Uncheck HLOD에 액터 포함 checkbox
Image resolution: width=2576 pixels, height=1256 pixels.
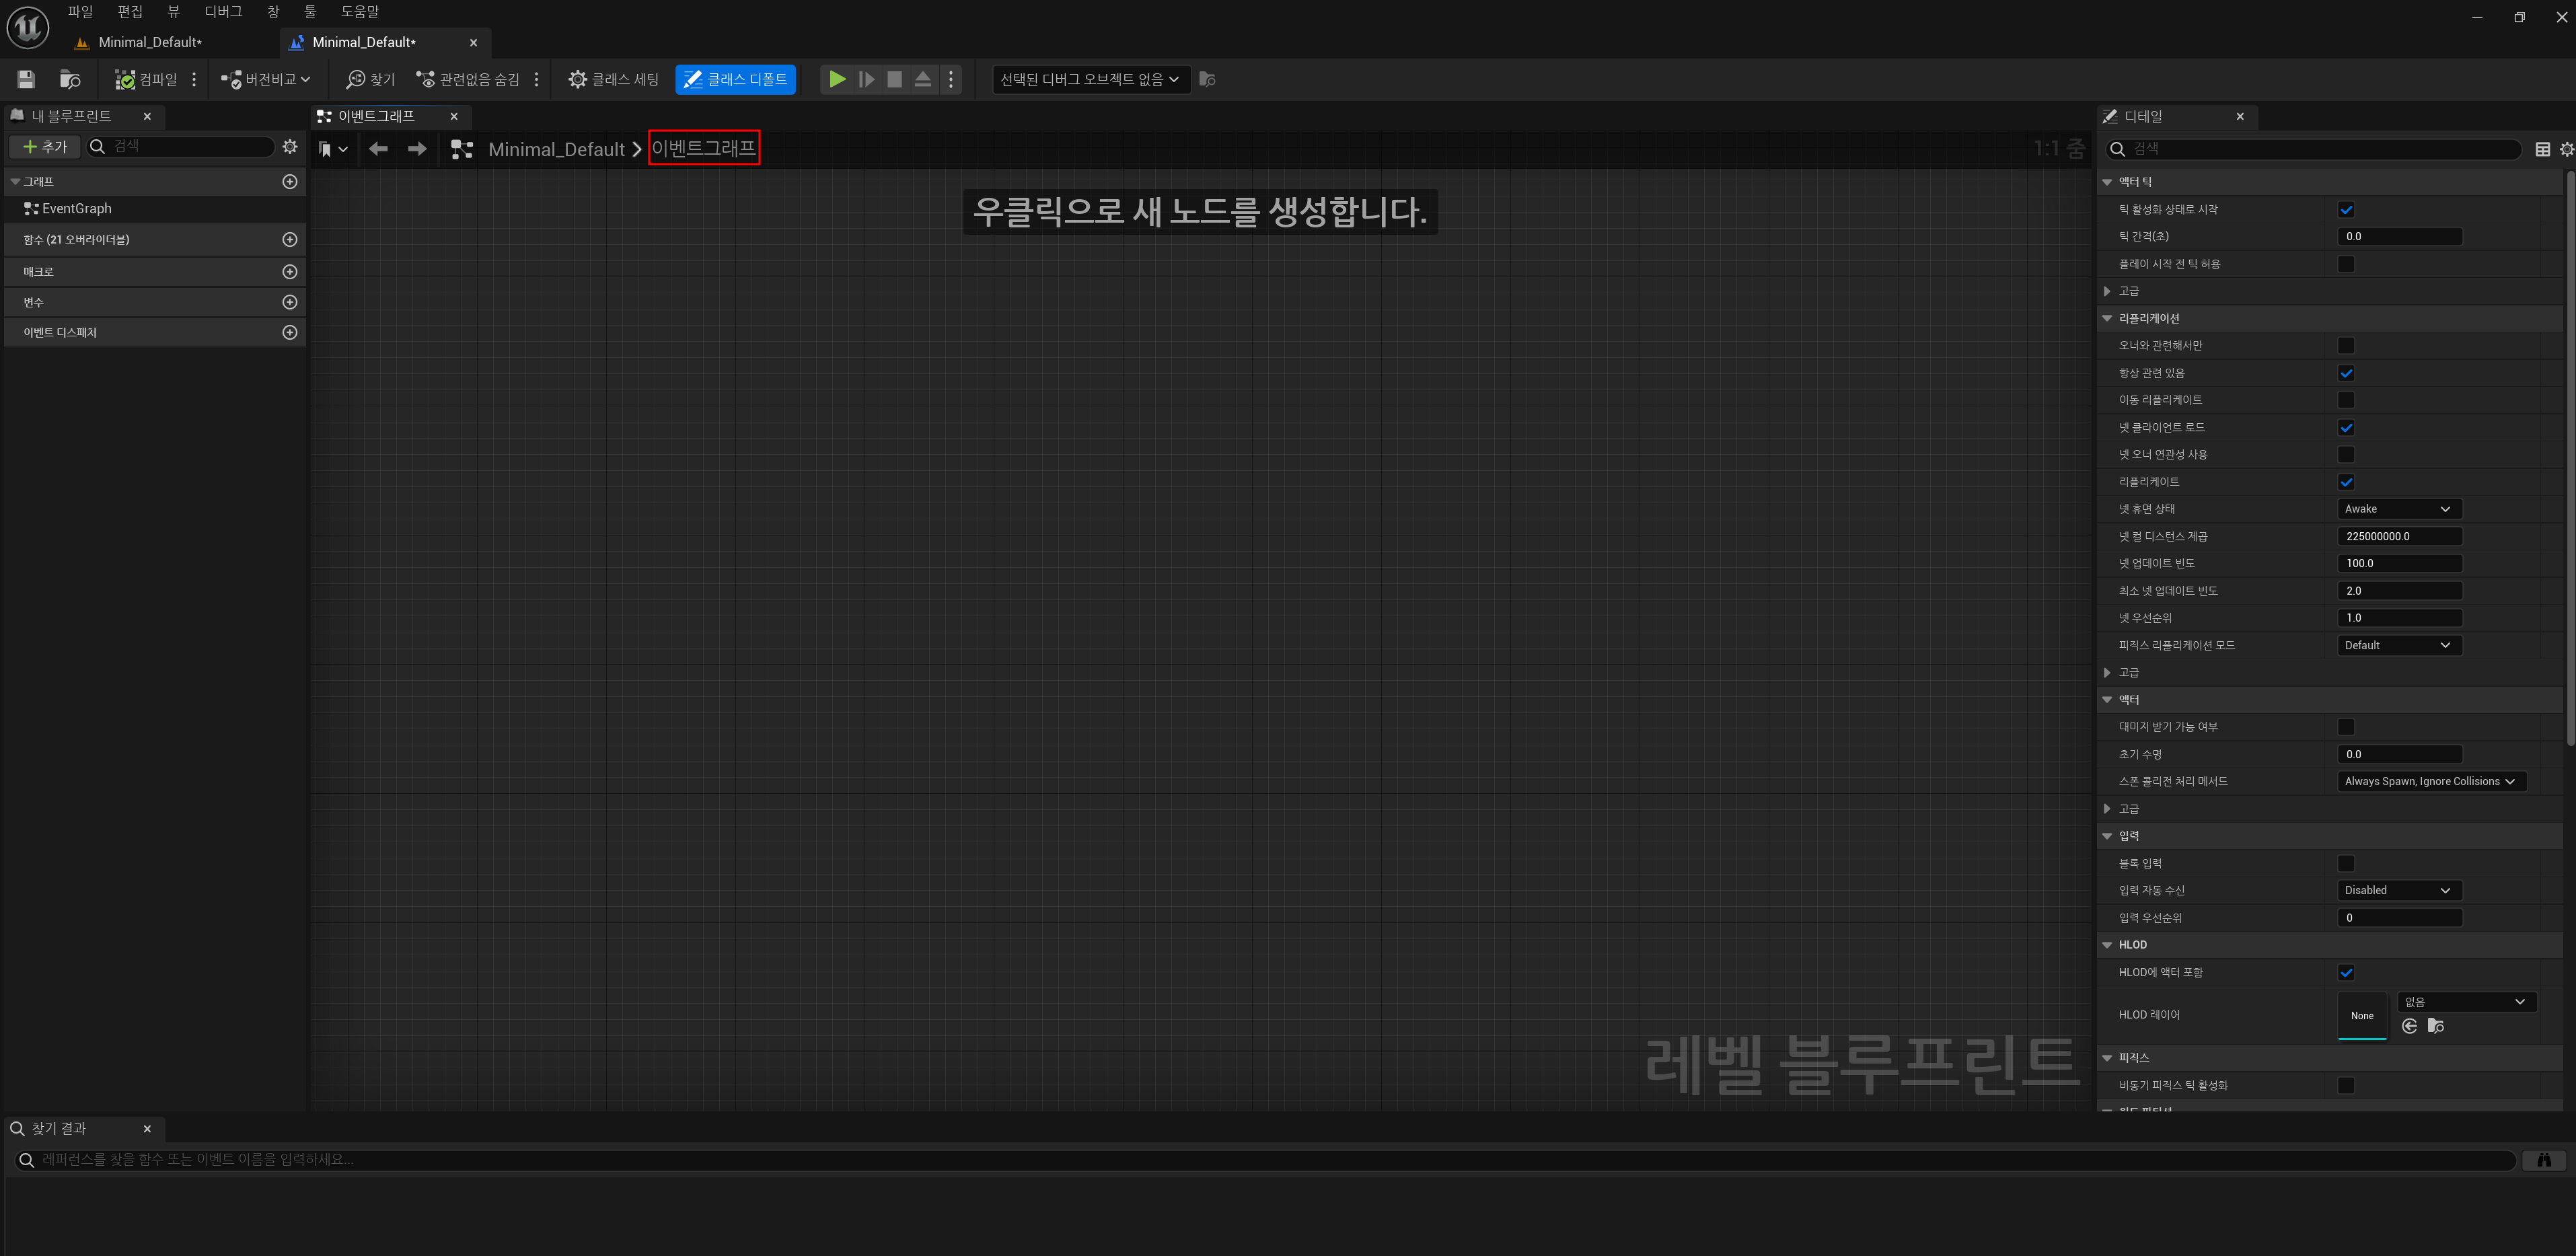pyautogui.click(x=2345, y=972)
